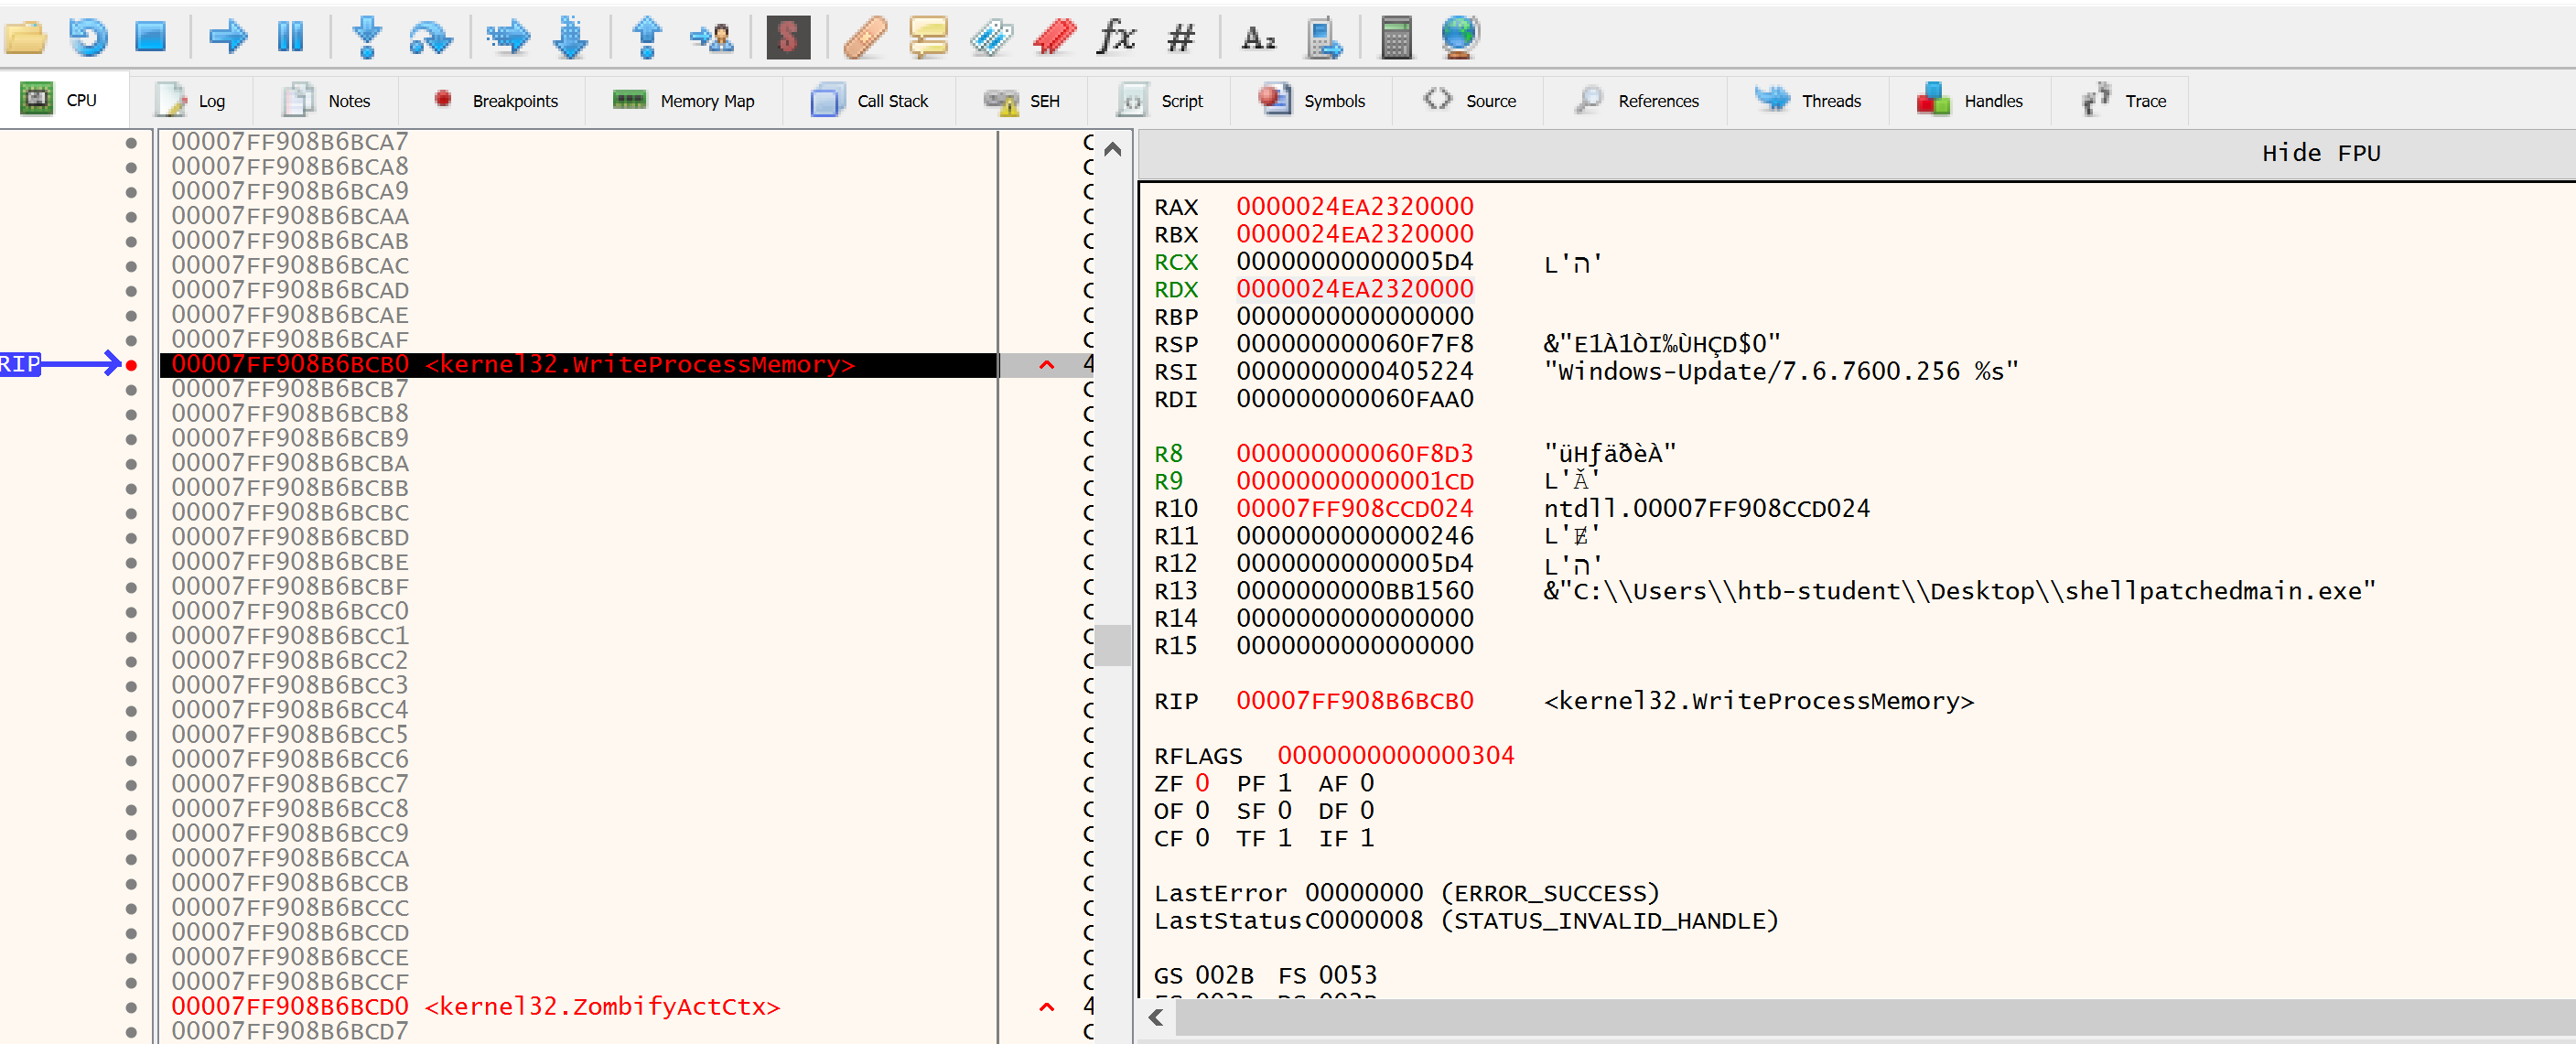Click the disassembly vertical scrollbar thumb
This screenshot has height=1044, width=2576.
coord(1112,645)
